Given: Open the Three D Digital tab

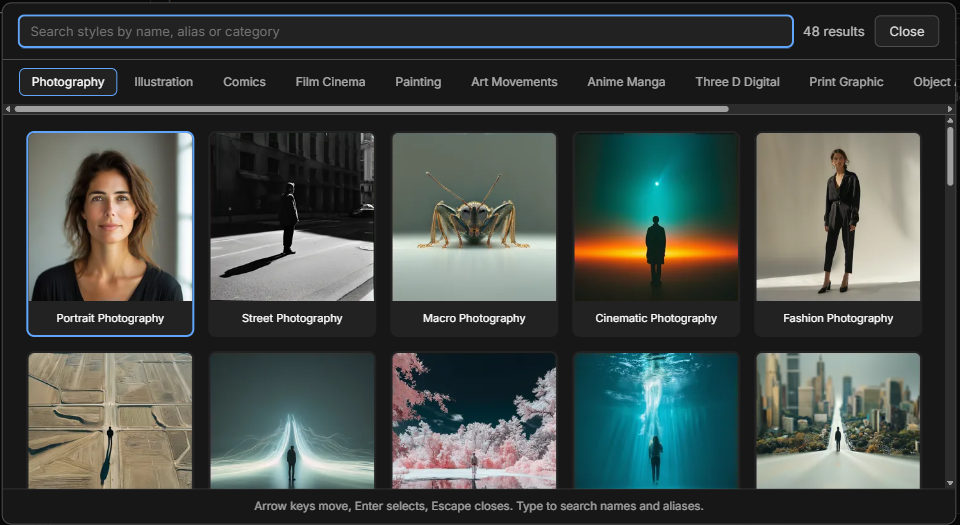Looking at the screenshot, I should 737,82.
